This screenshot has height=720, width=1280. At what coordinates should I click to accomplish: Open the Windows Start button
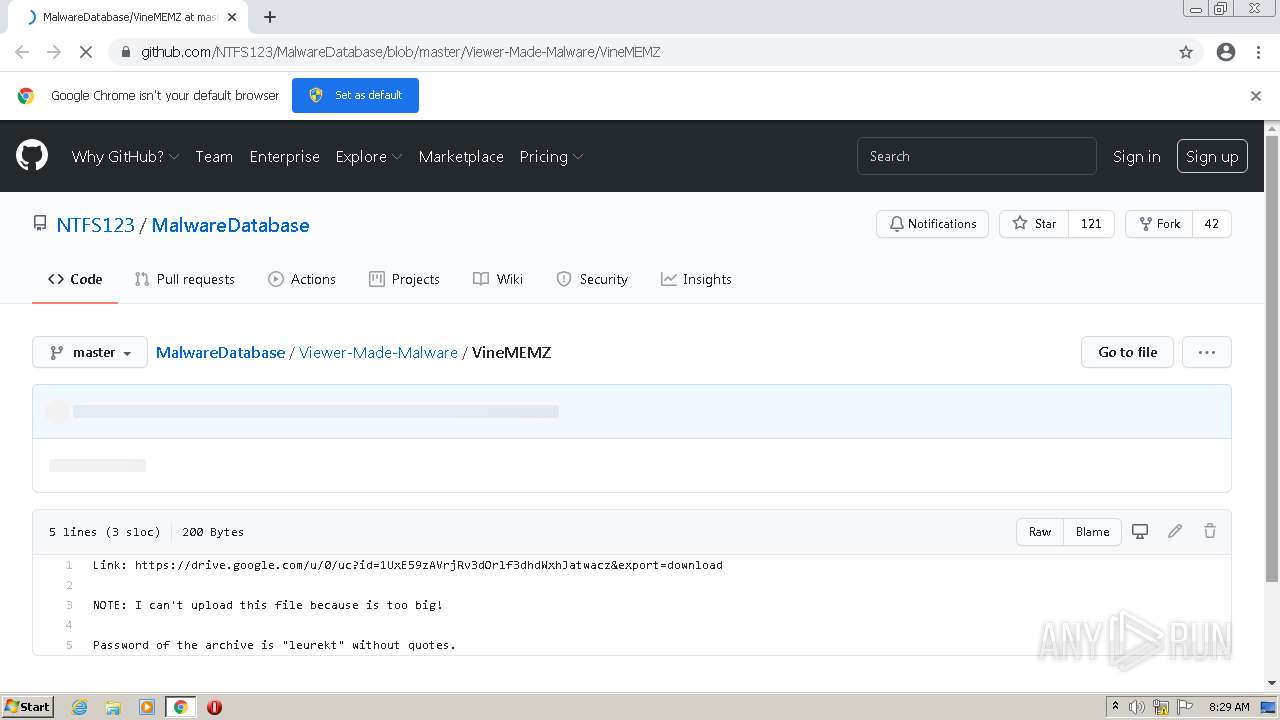tap(28, 707)
